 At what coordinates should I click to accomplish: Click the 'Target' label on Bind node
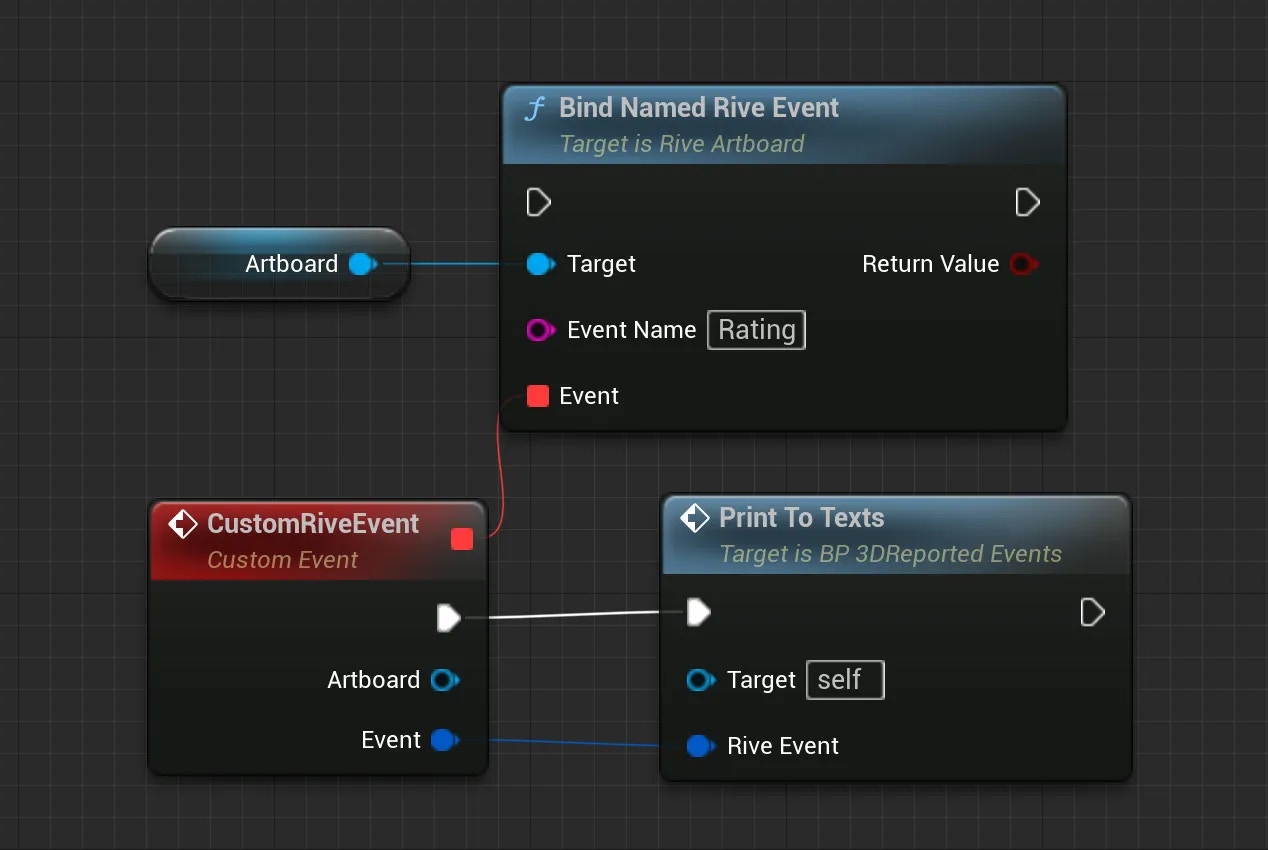coord(601,264)
